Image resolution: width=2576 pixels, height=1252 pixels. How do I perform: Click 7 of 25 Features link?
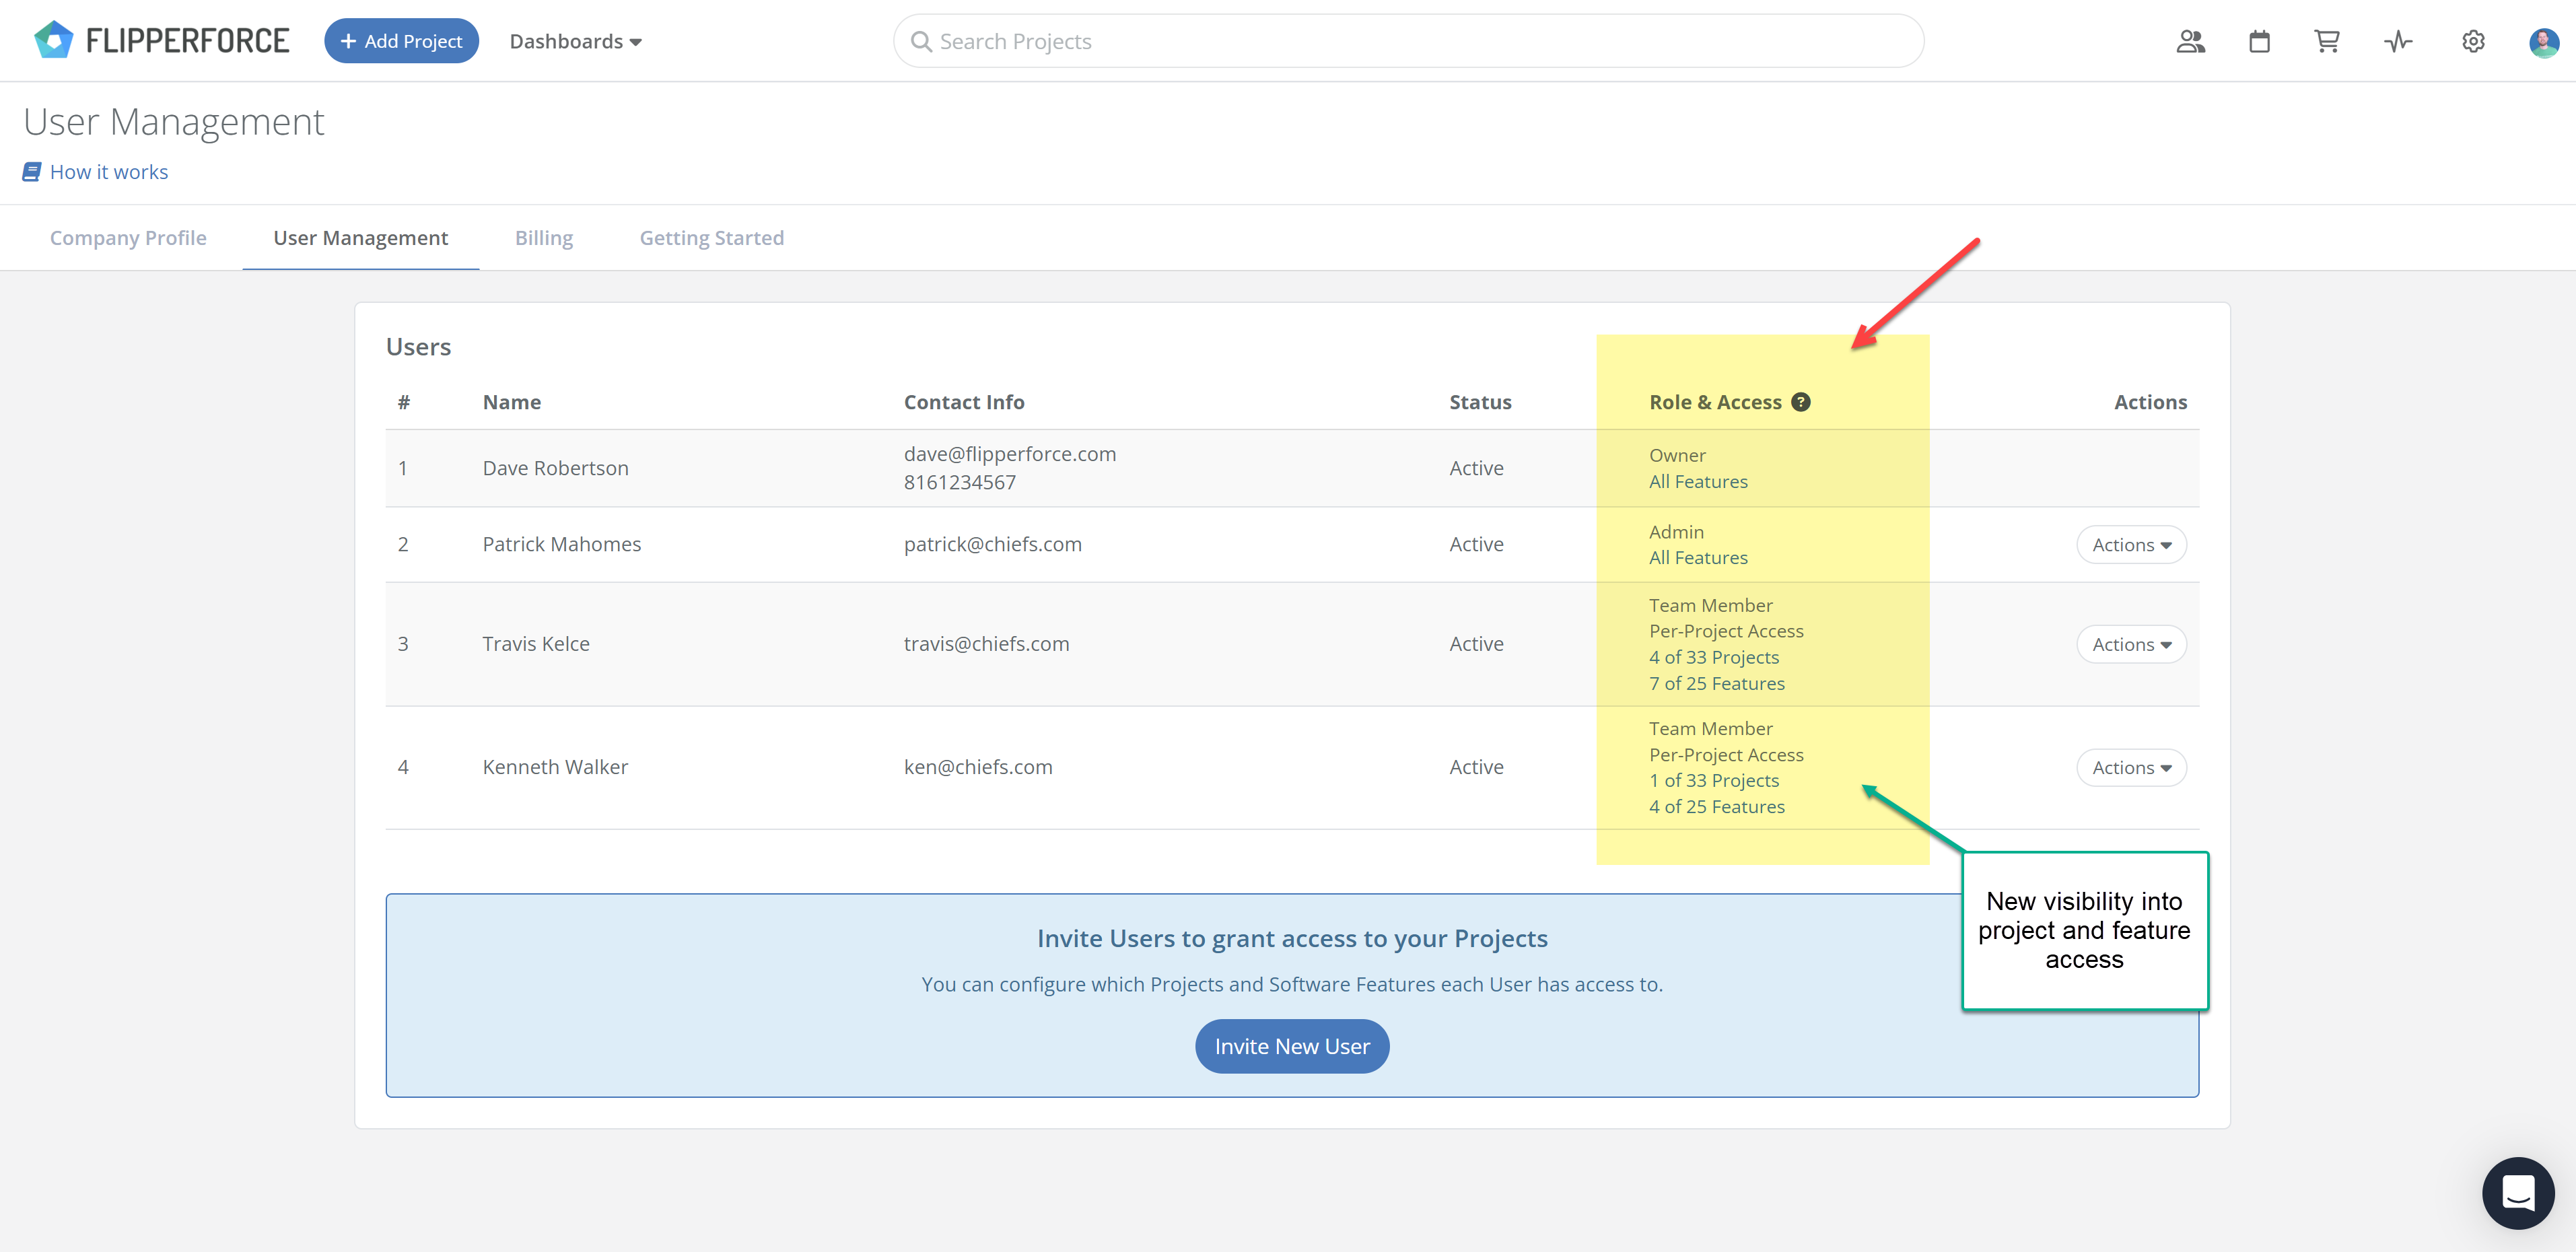pos(1717,684)
